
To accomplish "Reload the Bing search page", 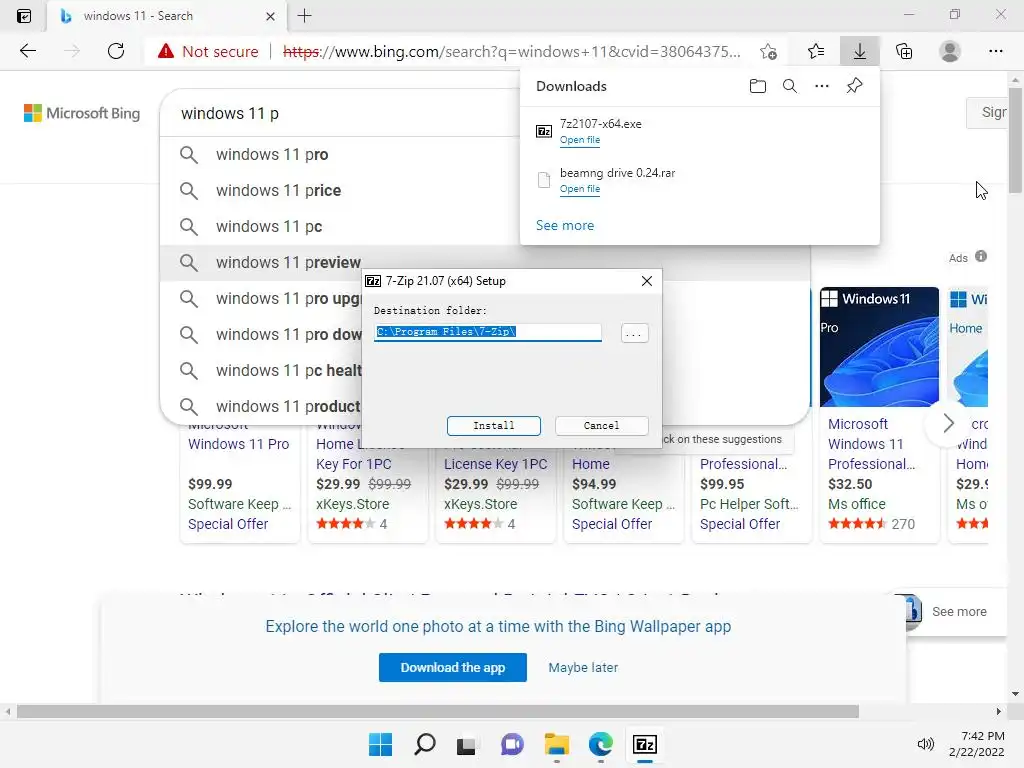I will 116,51.
